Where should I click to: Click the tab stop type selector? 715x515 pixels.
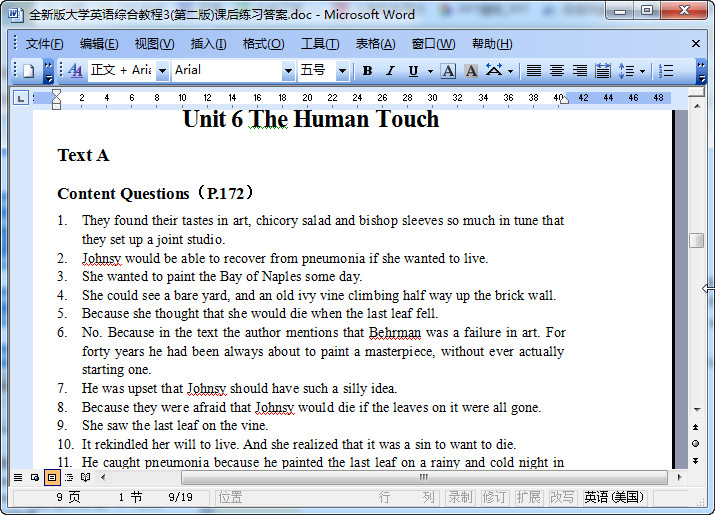[21, 98]
